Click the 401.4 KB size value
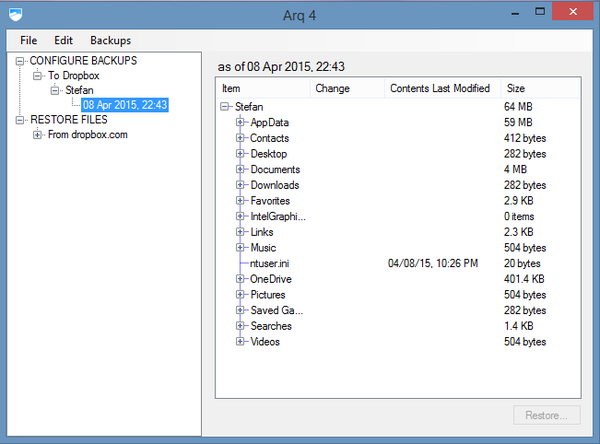The height and width of the screenshot is (444, 600). 524,279
